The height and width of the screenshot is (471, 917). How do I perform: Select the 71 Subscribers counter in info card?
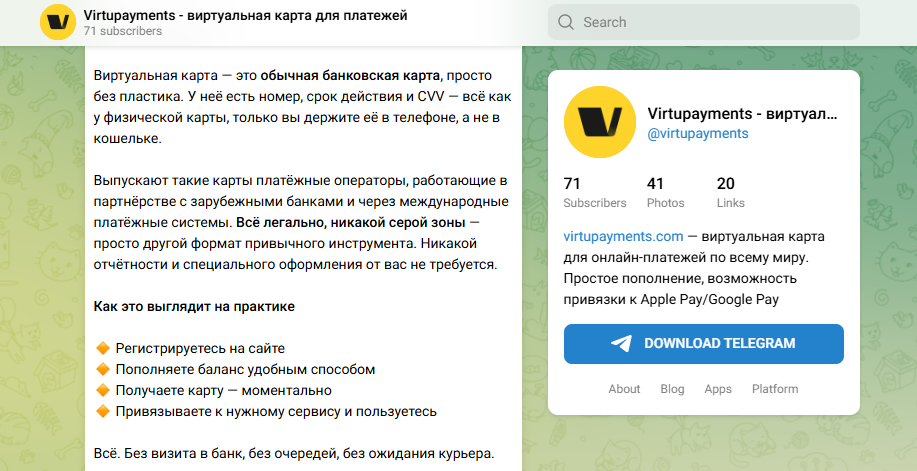click(595, 192)
